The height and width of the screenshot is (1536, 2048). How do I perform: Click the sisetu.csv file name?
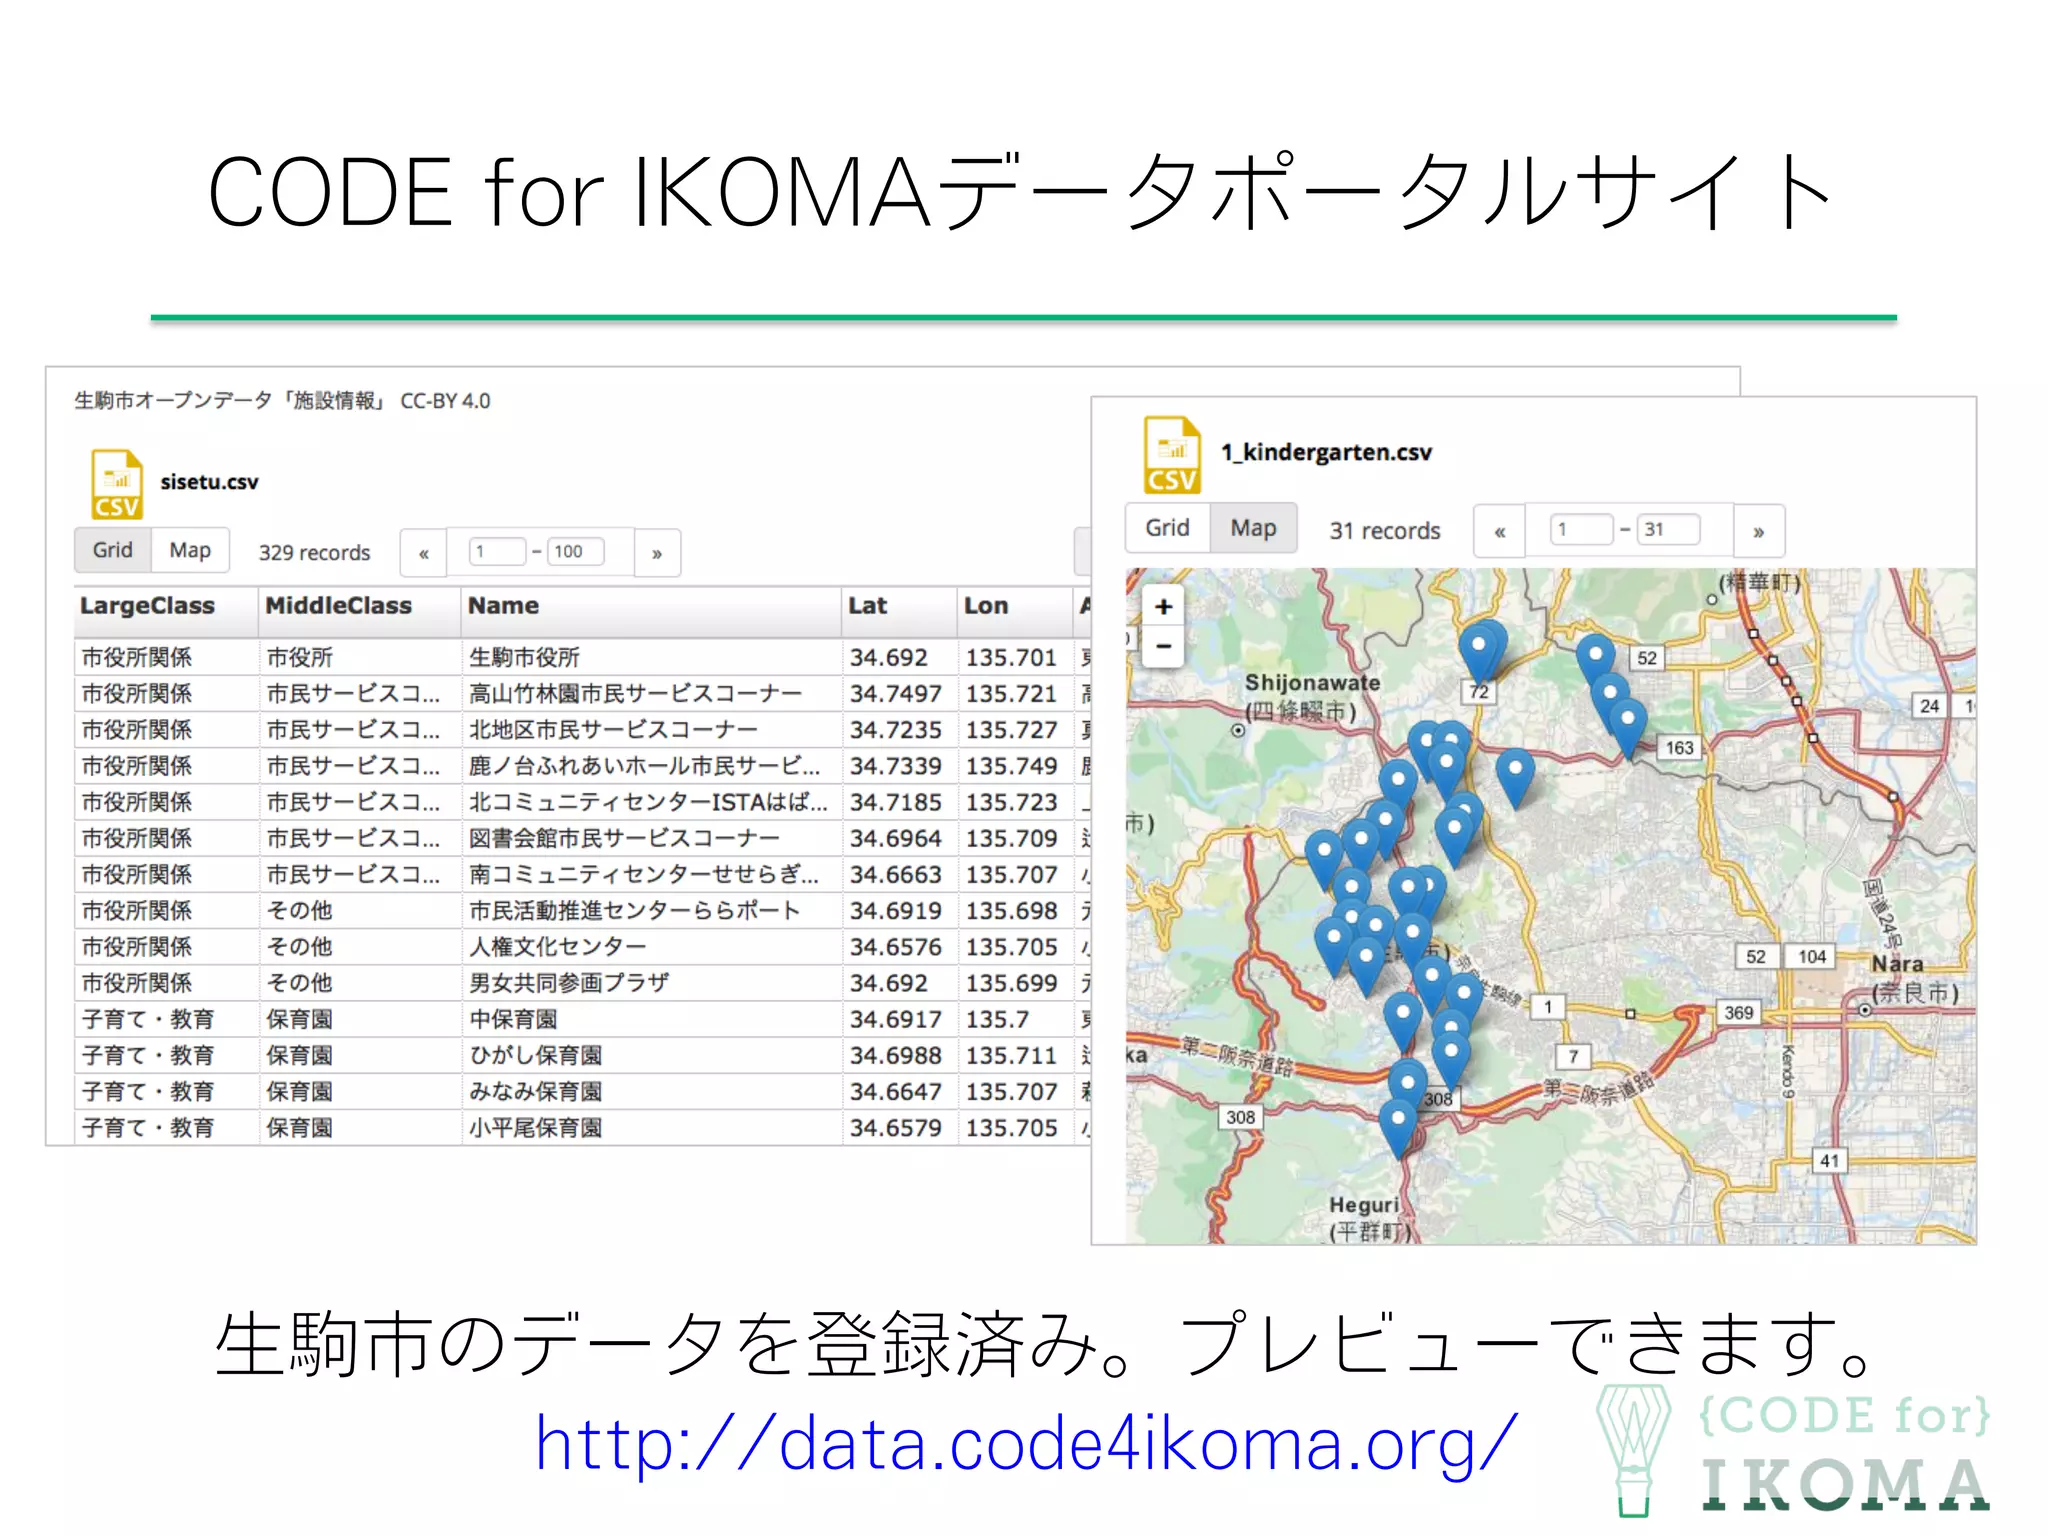click(x=209, y=482)
